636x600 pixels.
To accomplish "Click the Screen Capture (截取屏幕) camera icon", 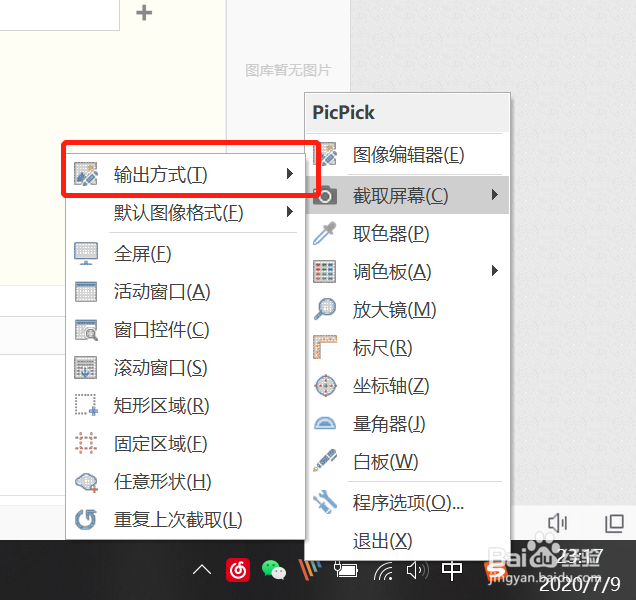I will tap(325, 196).
